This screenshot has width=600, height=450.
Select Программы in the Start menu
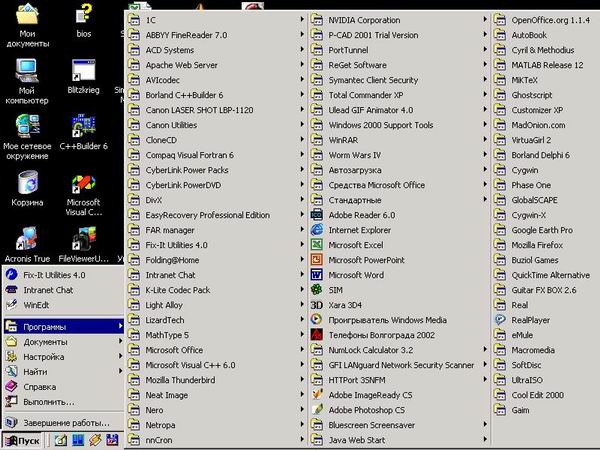point(64,326)
